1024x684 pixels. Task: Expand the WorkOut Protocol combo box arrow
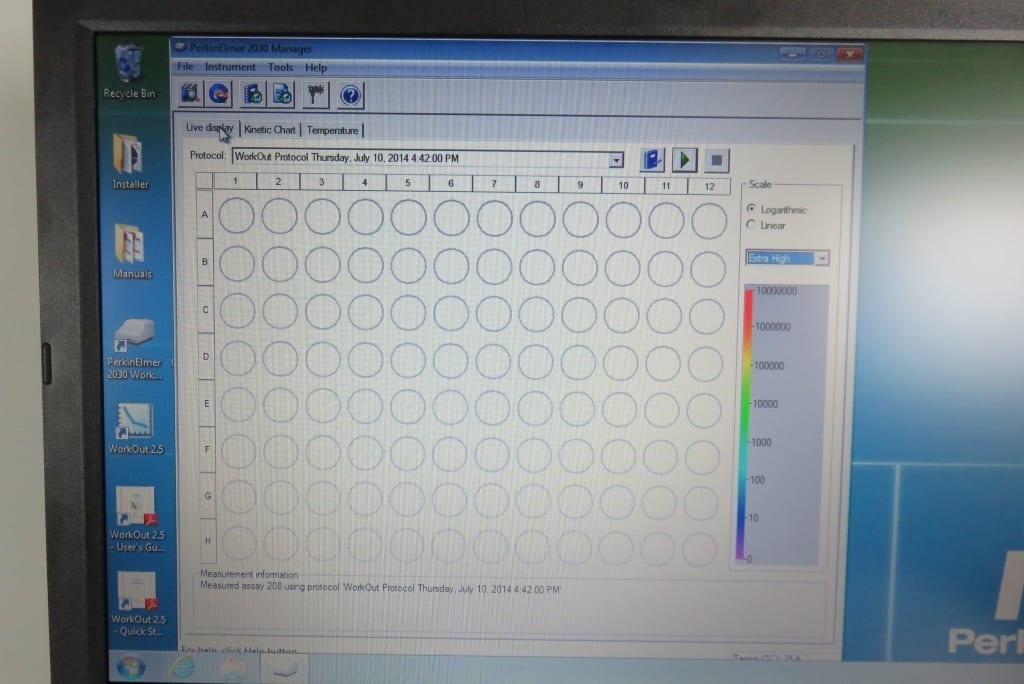click(617, 160)
